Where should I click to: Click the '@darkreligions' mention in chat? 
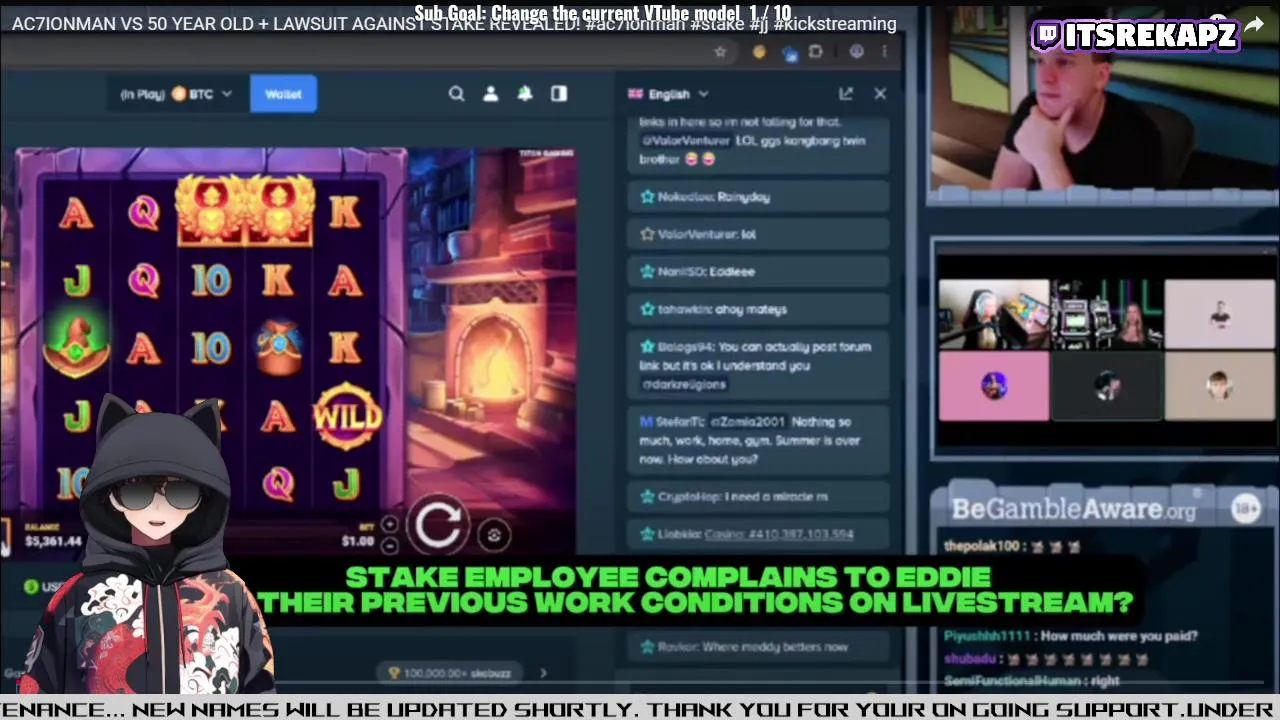click(x=683, y=384)
